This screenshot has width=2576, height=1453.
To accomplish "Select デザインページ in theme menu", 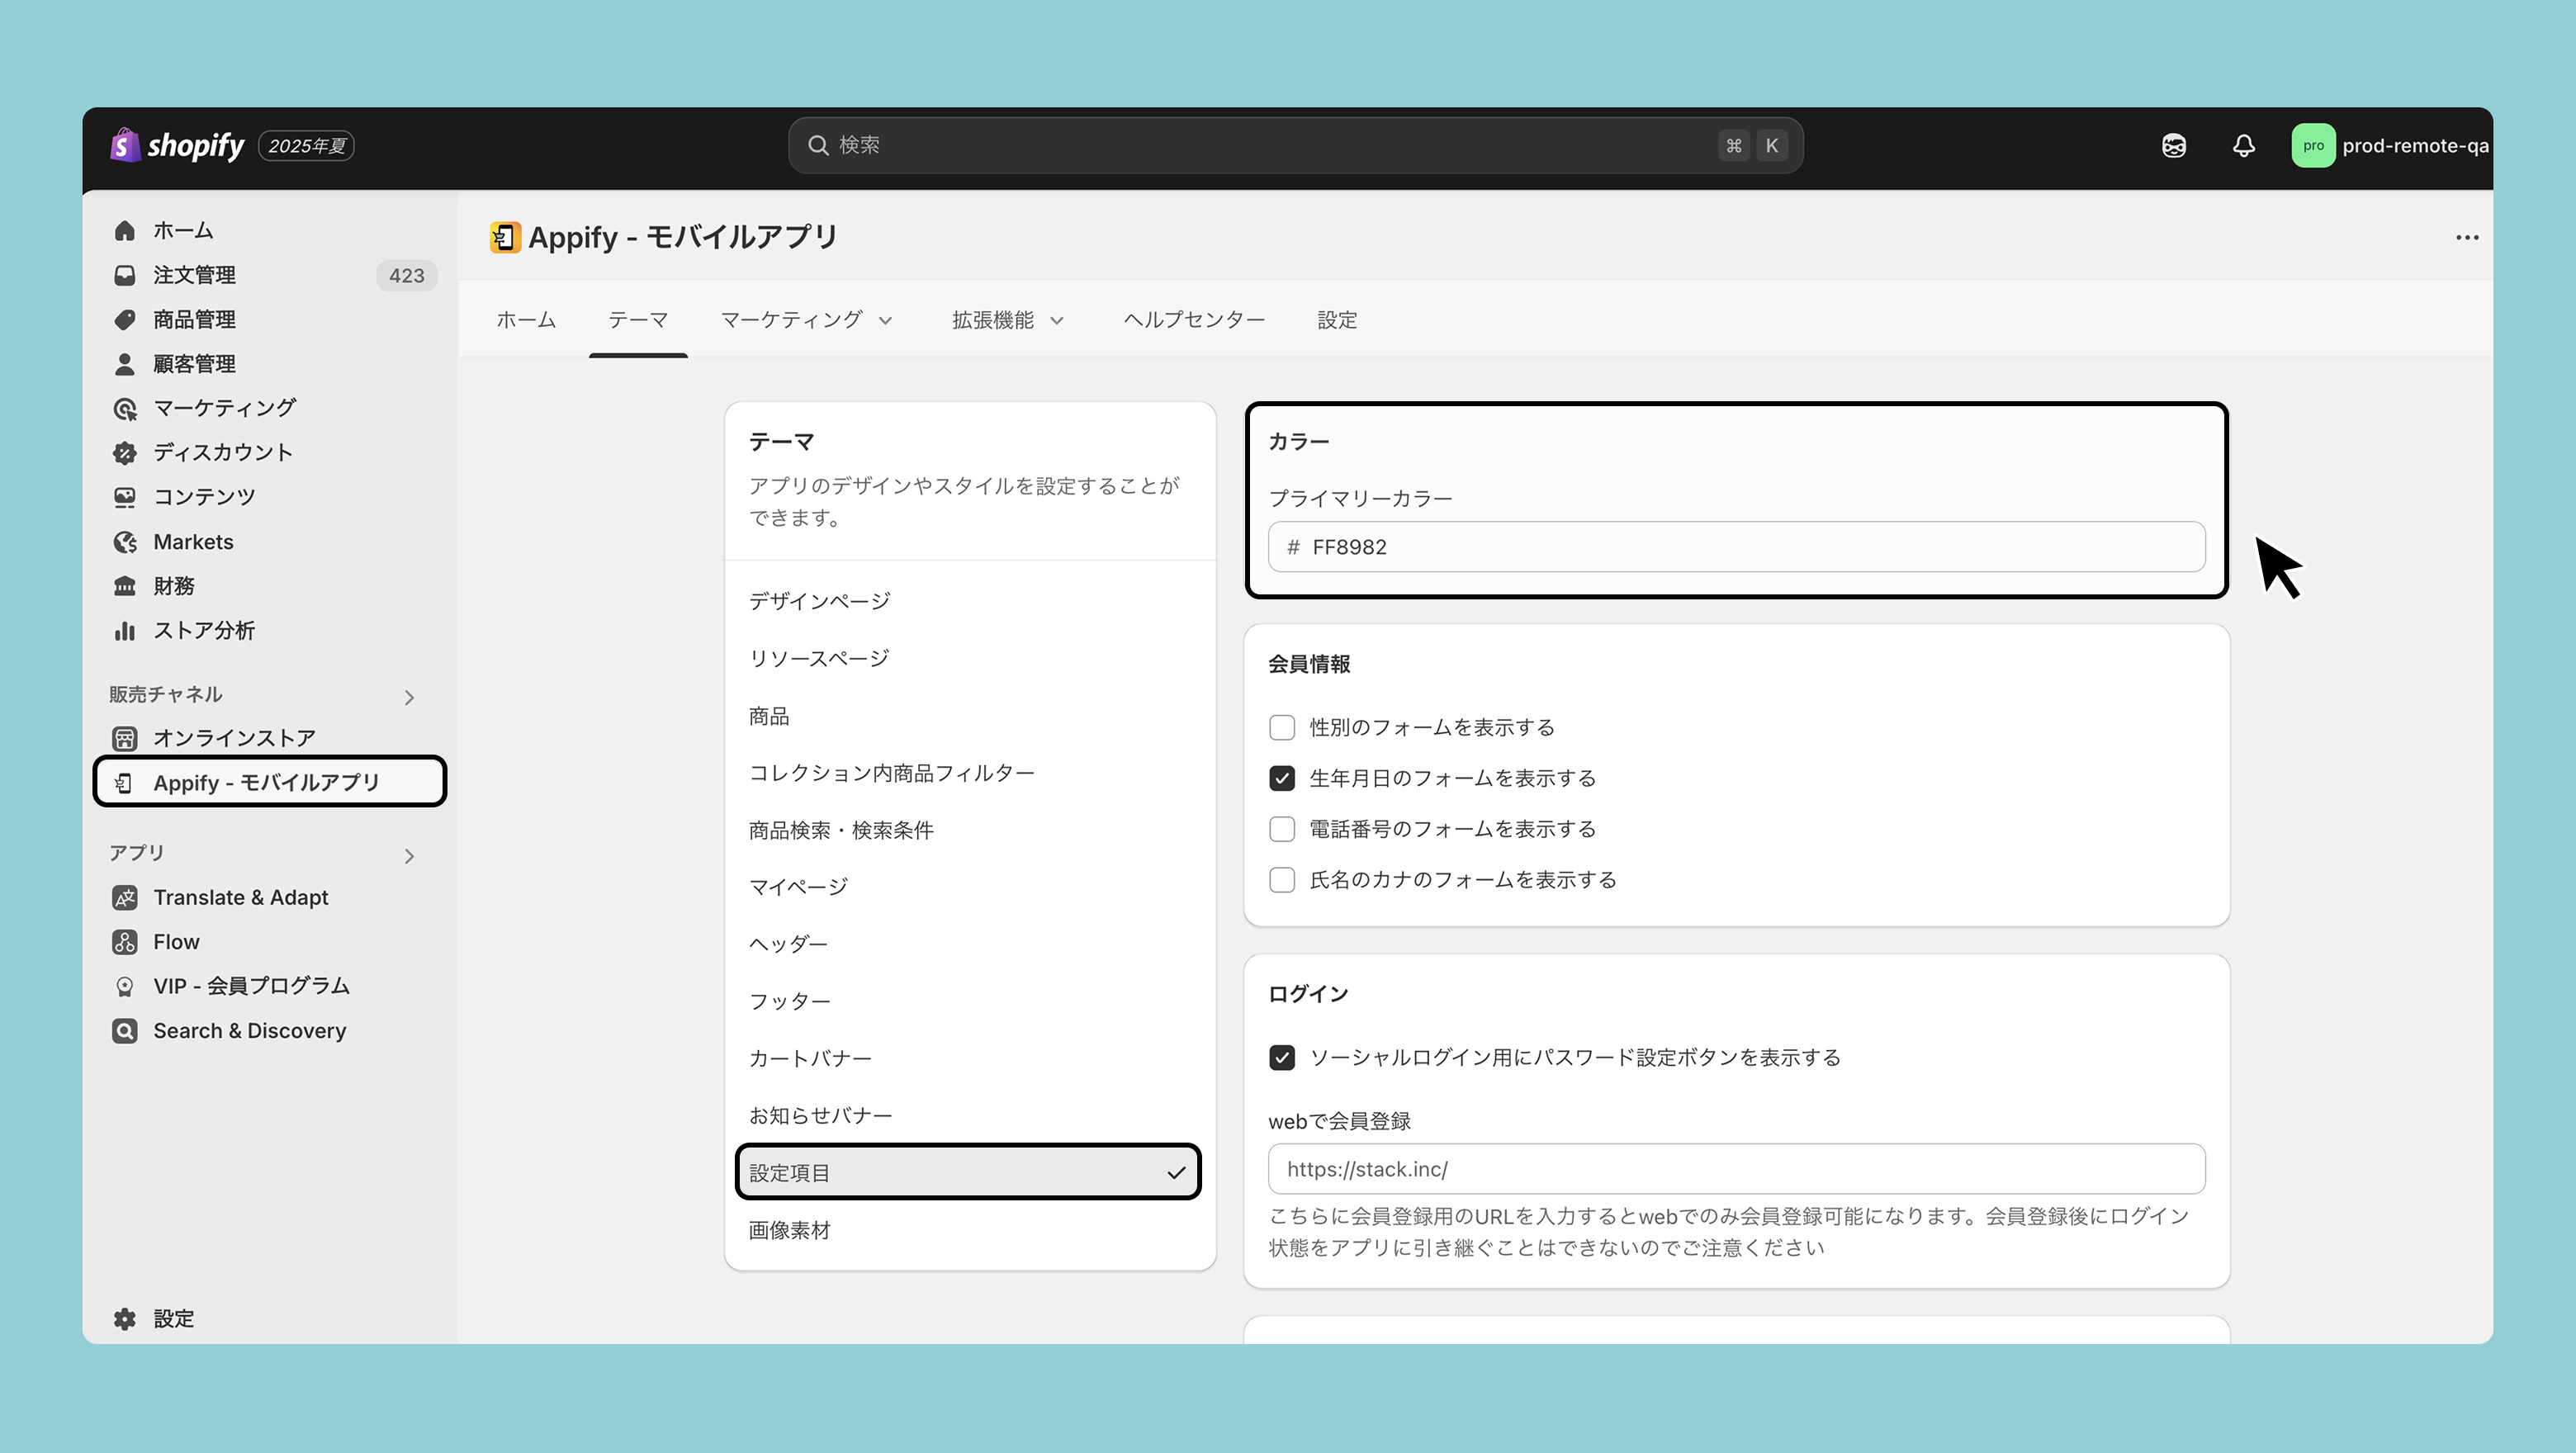I will coord(819,601).
